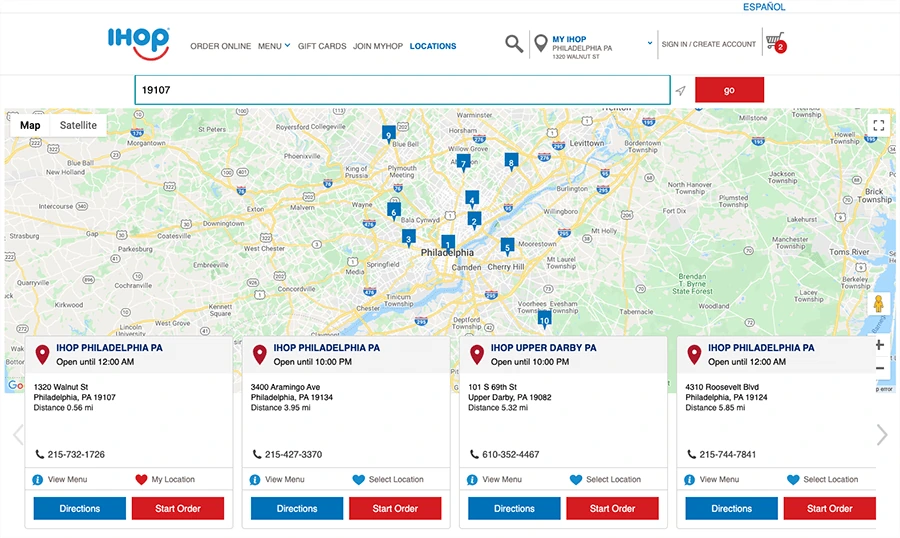Screen dimensions: 900x538
Task: Toggle My Location heart for 1320 Walnut St
Action: pos(141,479)
